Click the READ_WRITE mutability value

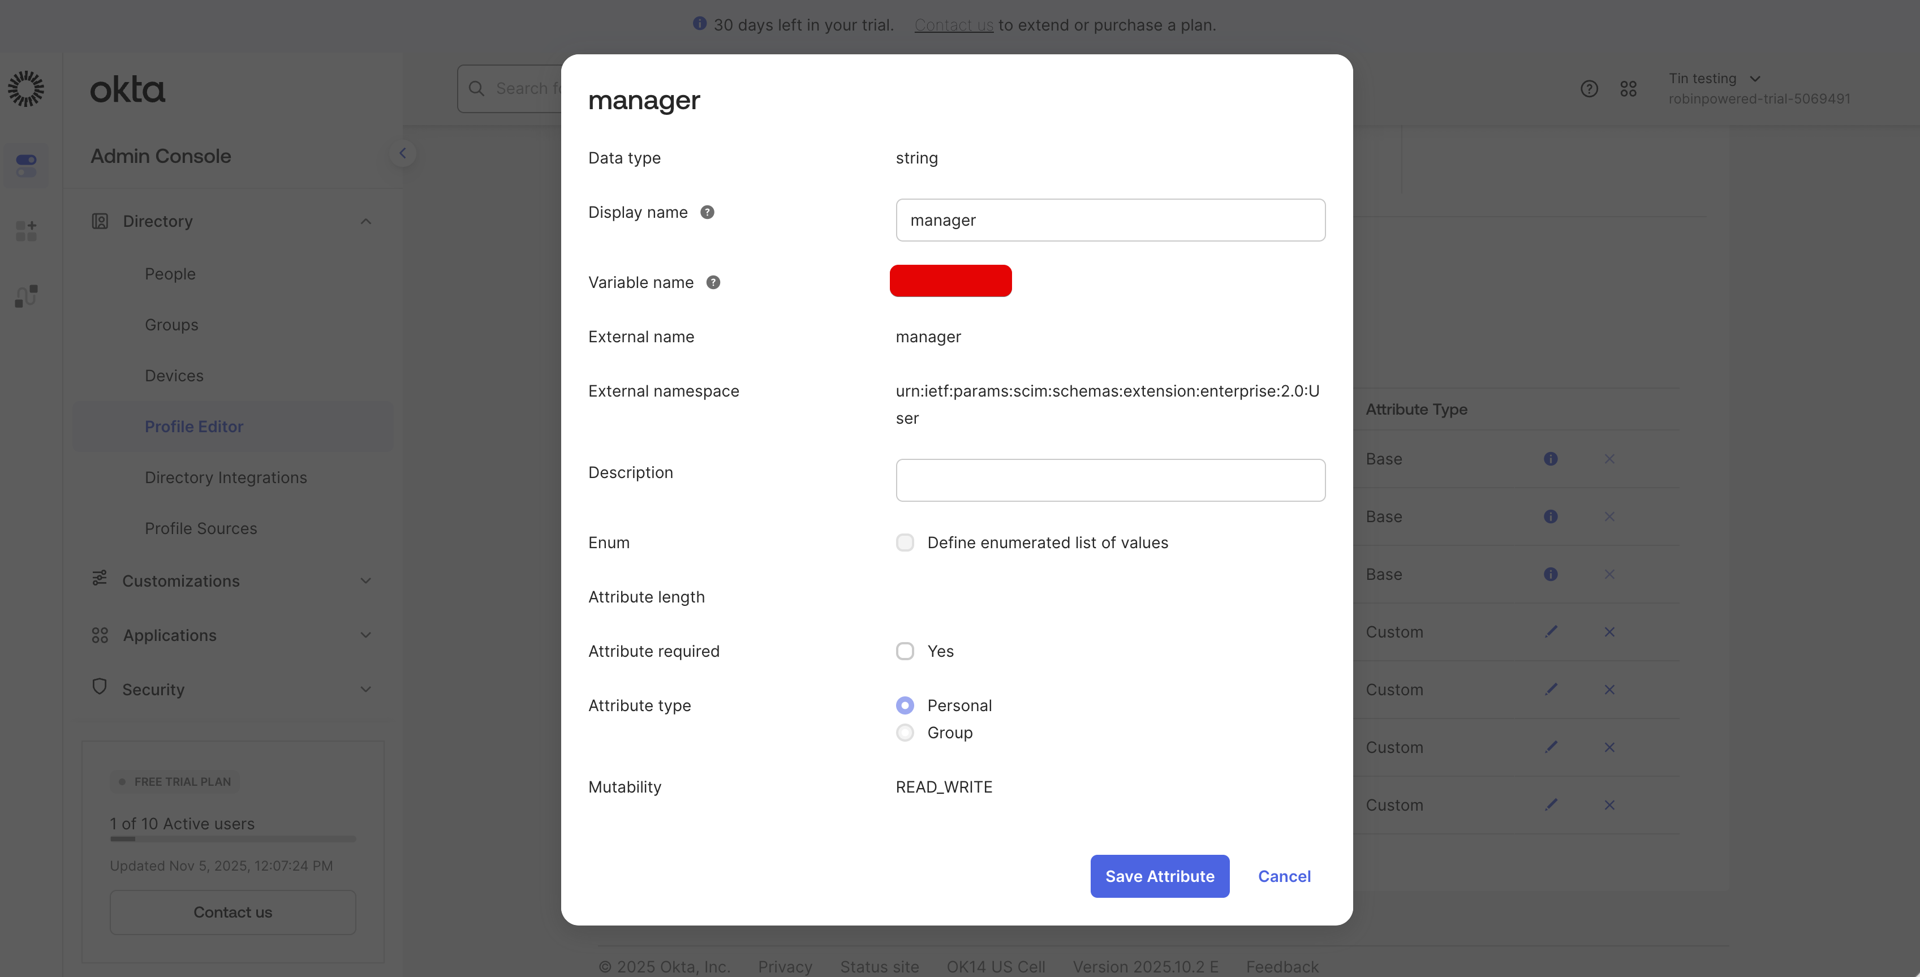944,787
